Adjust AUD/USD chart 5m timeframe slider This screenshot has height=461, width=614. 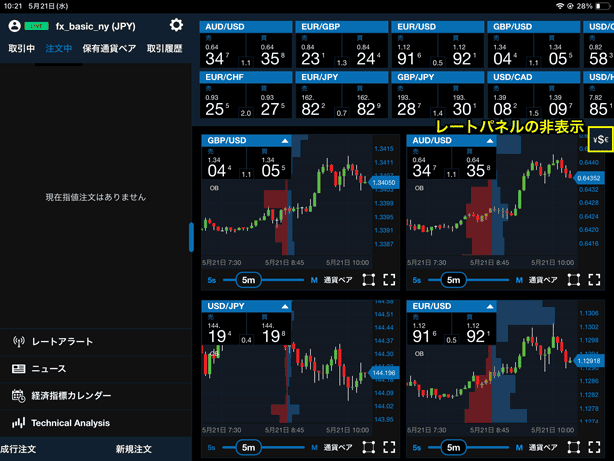tap(453, 280)
